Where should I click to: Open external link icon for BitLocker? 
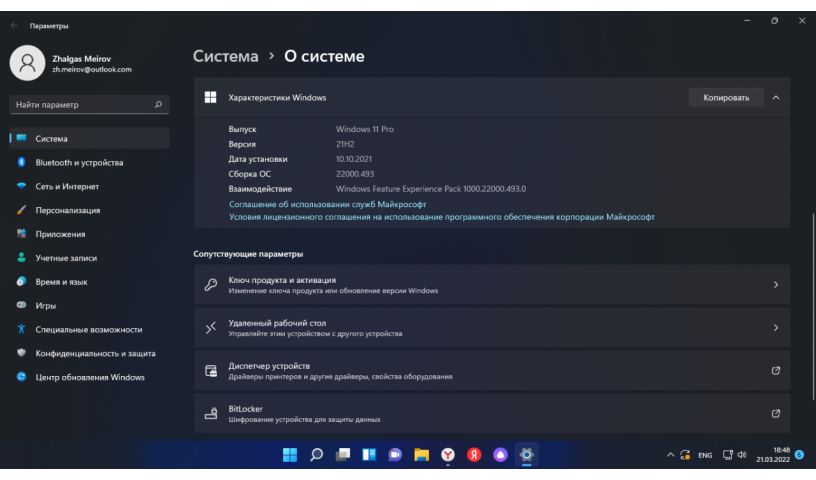tap(775, 413)
